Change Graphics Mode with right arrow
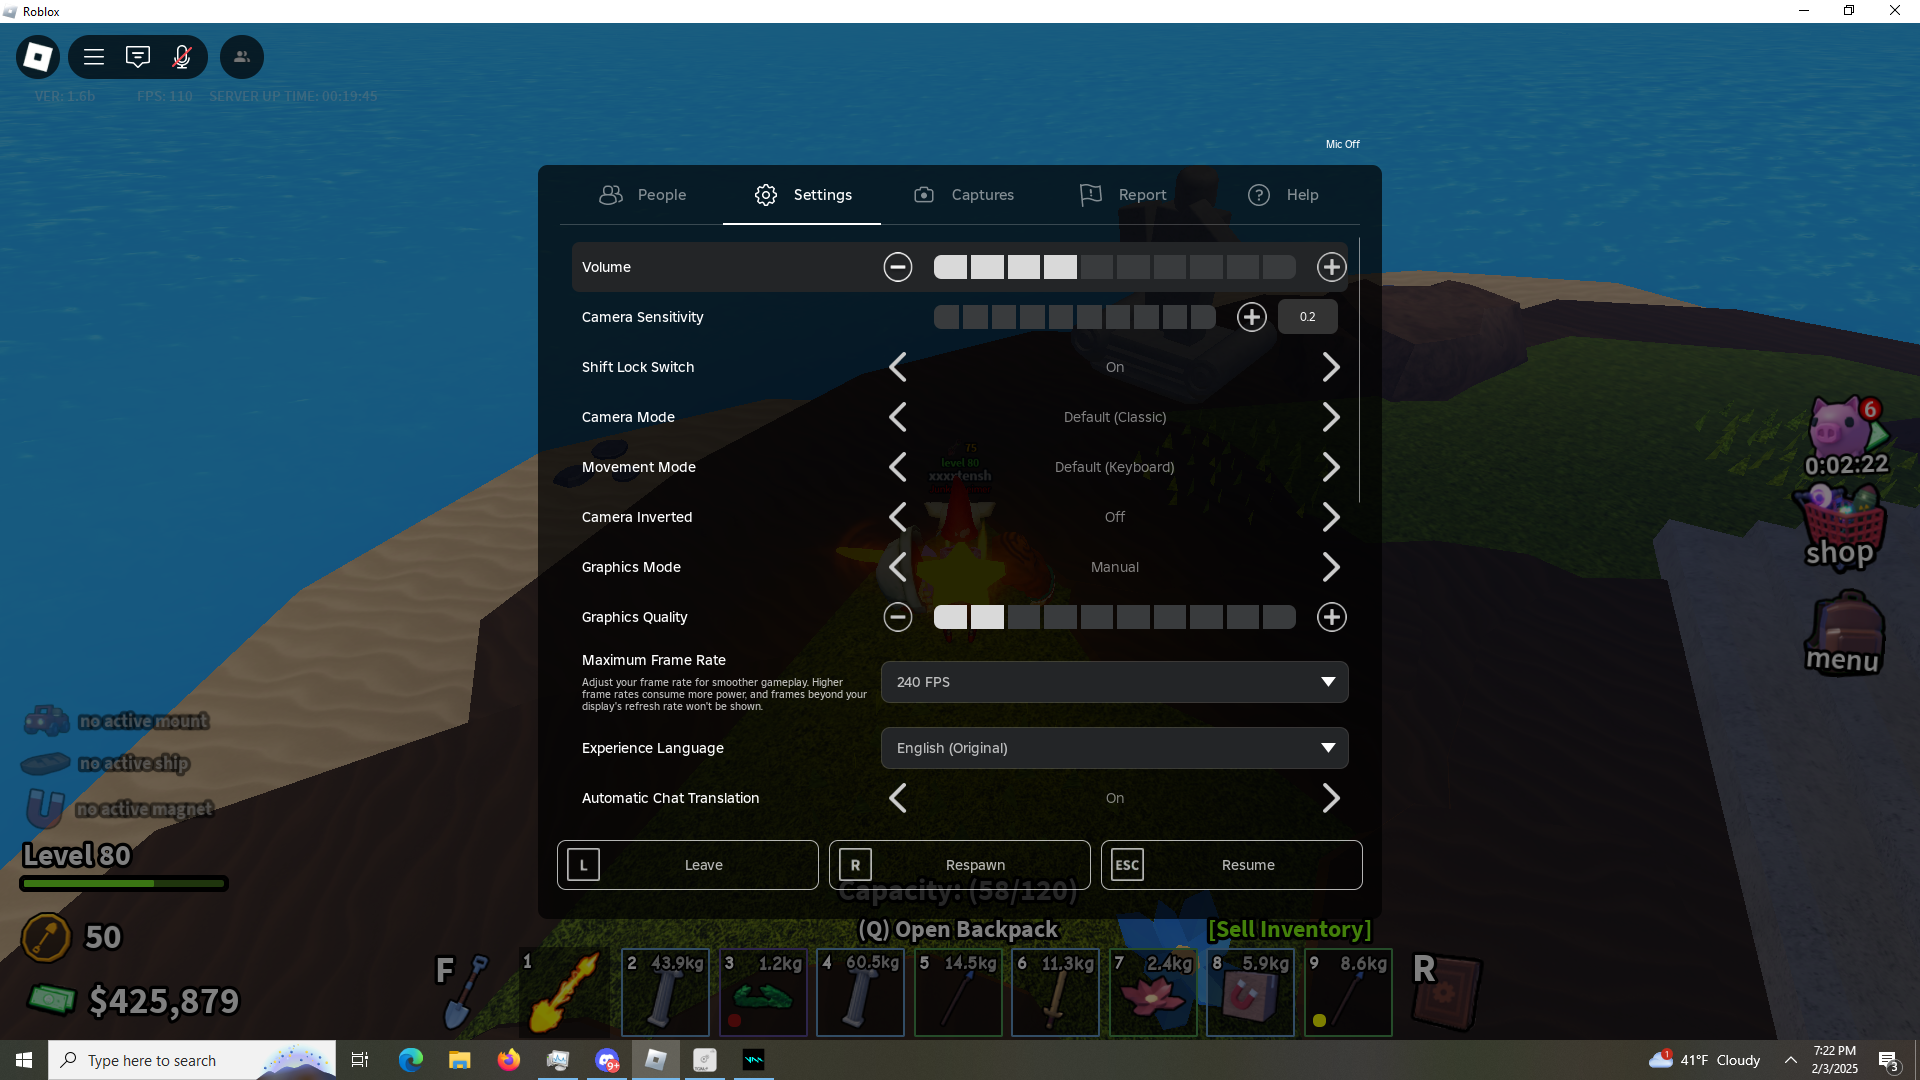1920x1080 pixels. pyautogui.click(x=1331, y=567)
